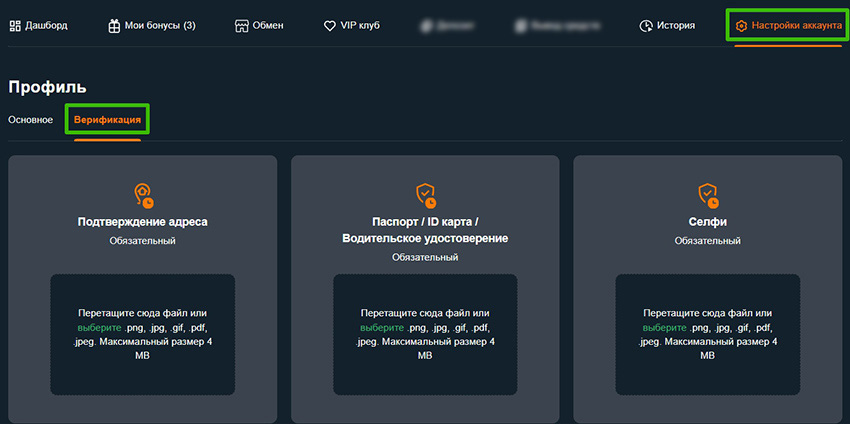Click the heart icon for VIP клуб
Screen dimensions: 850x424
point(330,26)
